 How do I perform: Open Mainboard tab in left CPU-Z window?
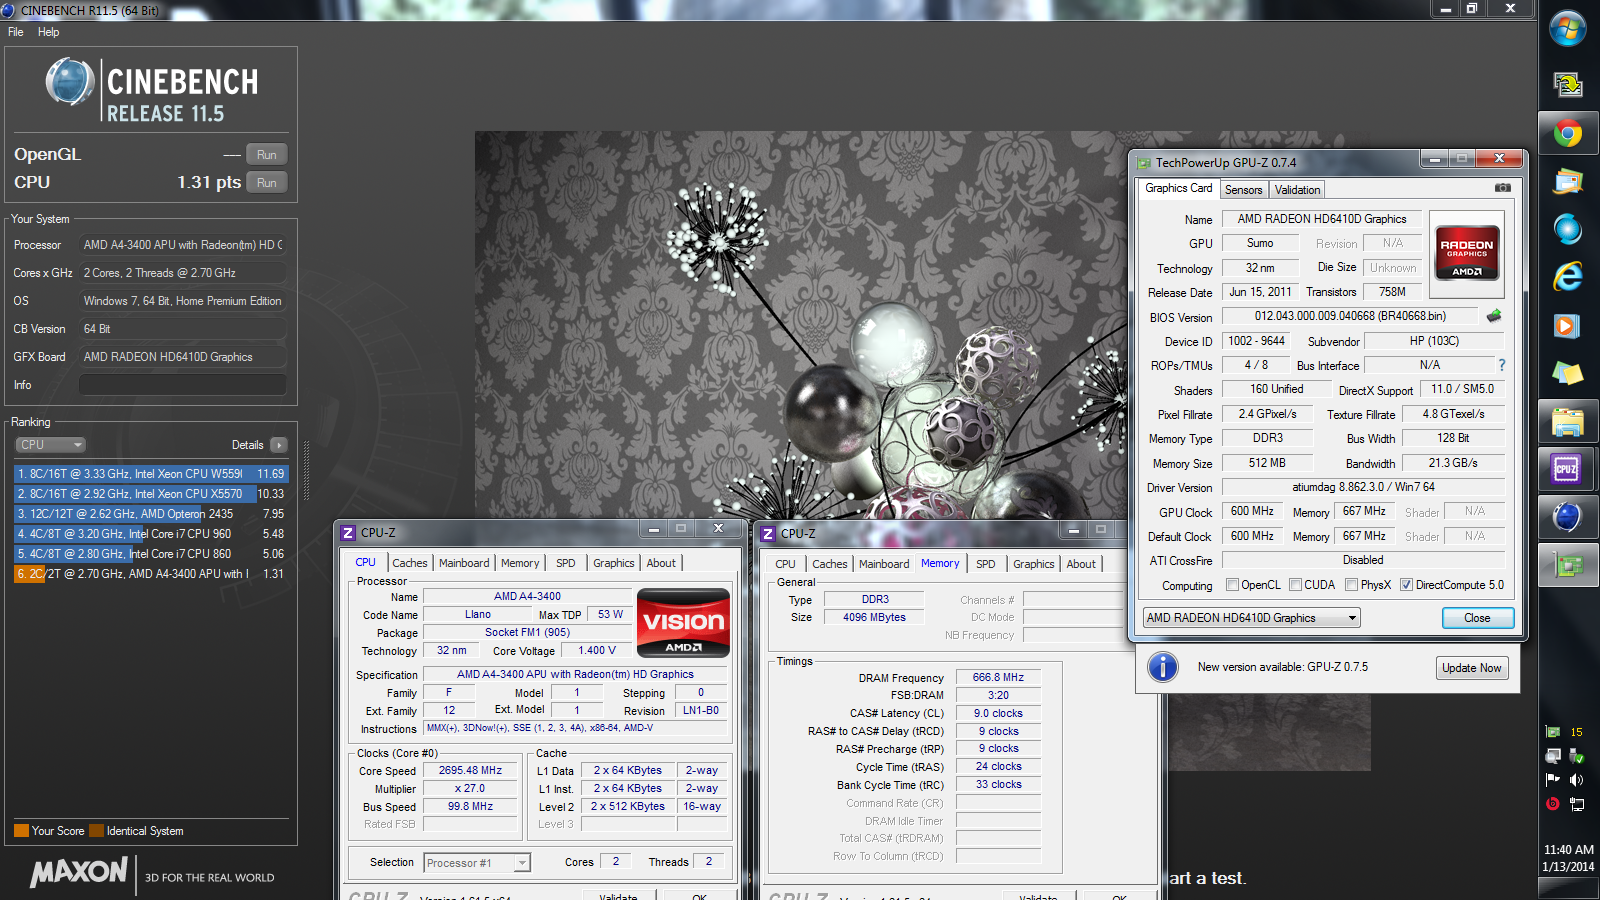pos(464,563)
